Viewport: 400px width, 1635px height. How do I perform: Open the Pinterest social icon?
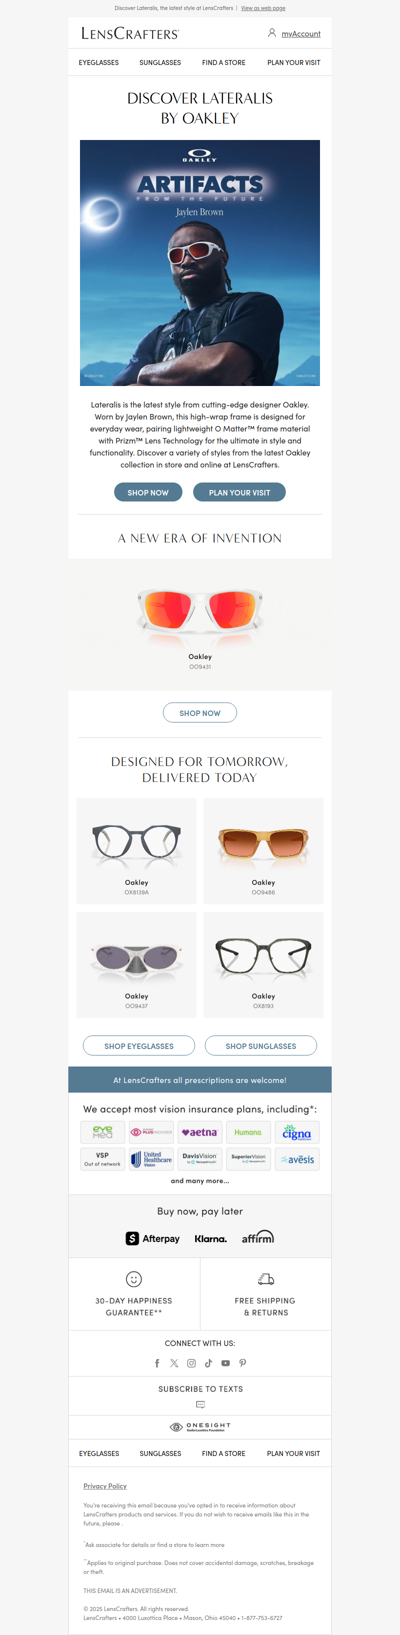click(242, 1363)
